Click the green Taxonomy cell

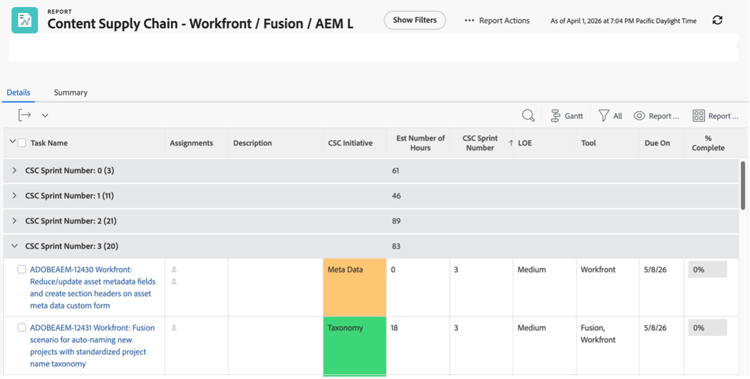click(355, 346)
